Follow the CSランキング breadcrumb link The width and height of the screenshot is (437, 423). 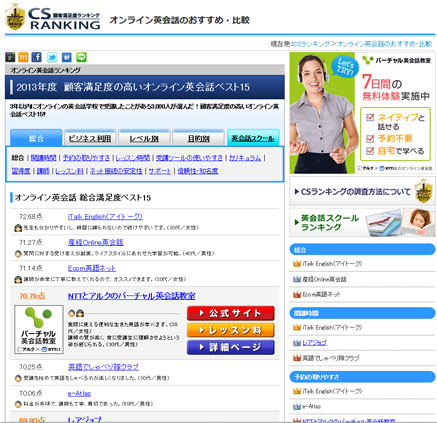point(311,44)
